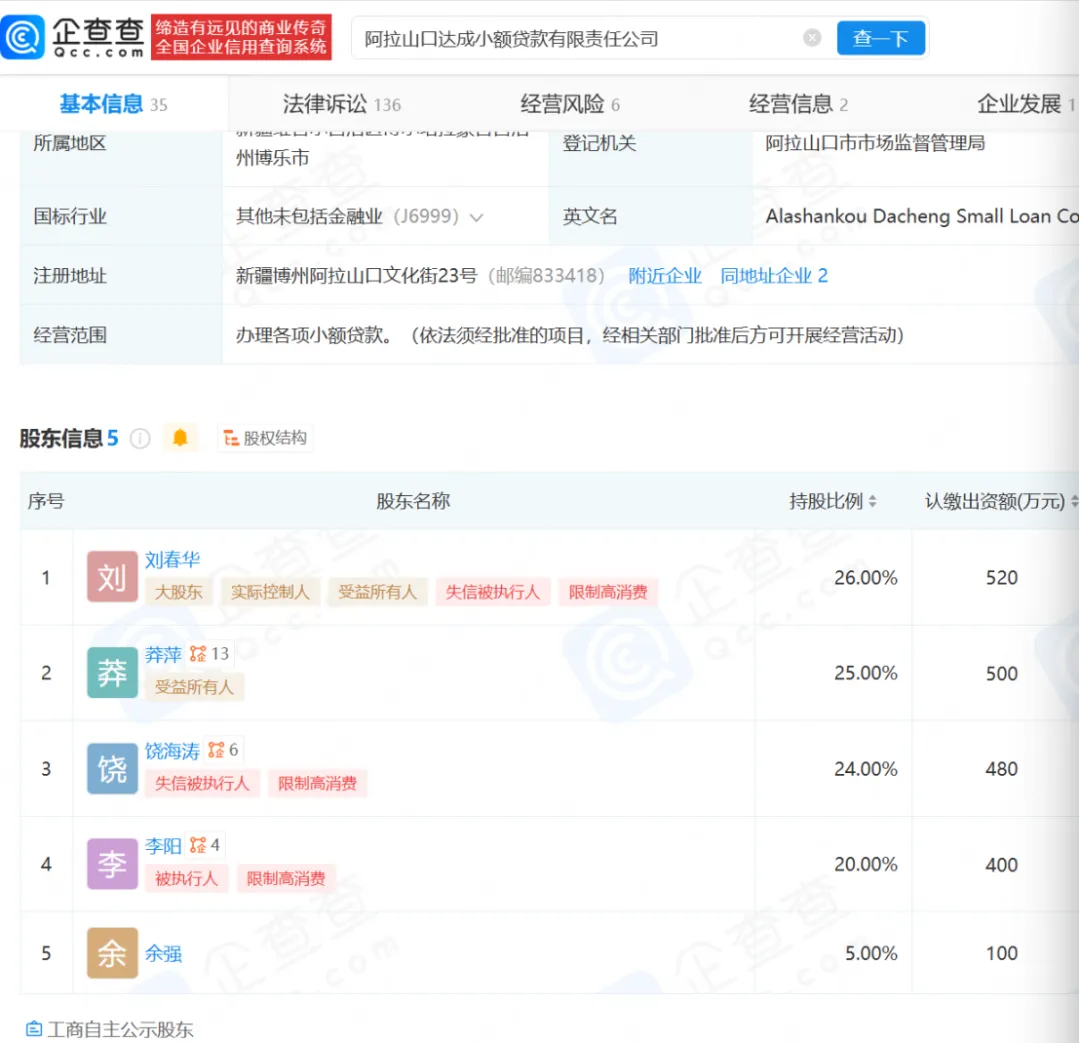
Task: Expand the 国标行业 J6999 dropdown
Action: click(x=476, y=217)
